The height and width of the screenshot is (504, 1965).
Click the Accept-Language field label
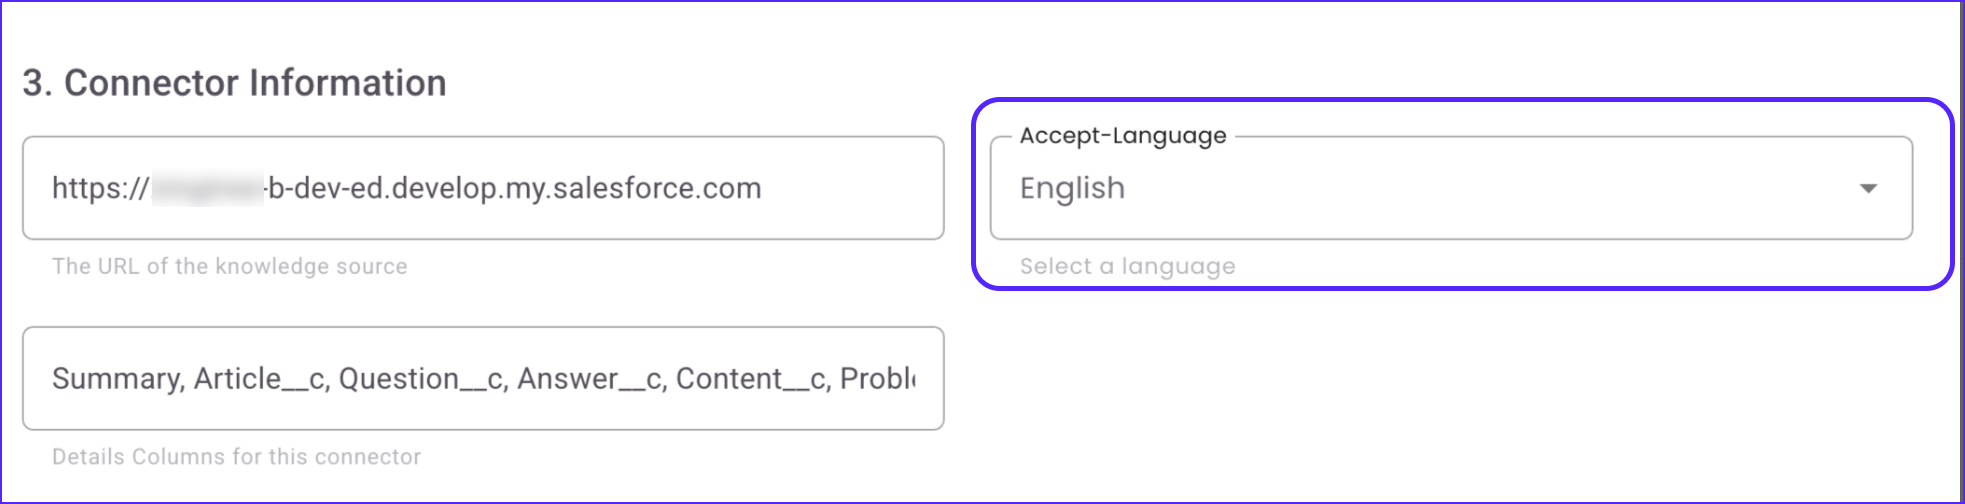1122,136
